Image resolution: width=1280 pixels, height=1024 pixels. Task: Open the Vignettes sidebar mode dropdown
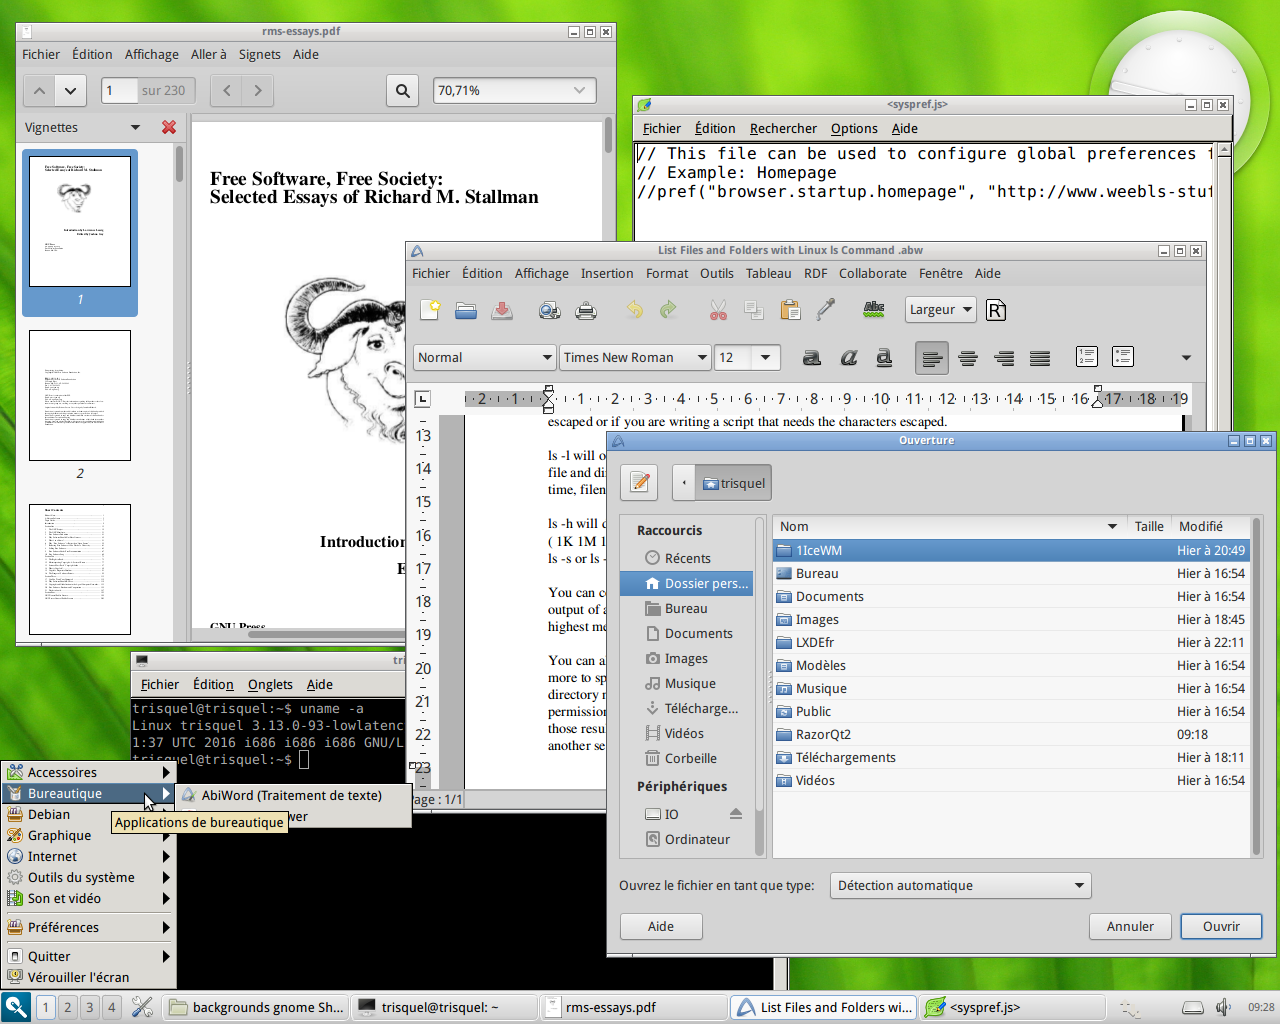(135, 127)
